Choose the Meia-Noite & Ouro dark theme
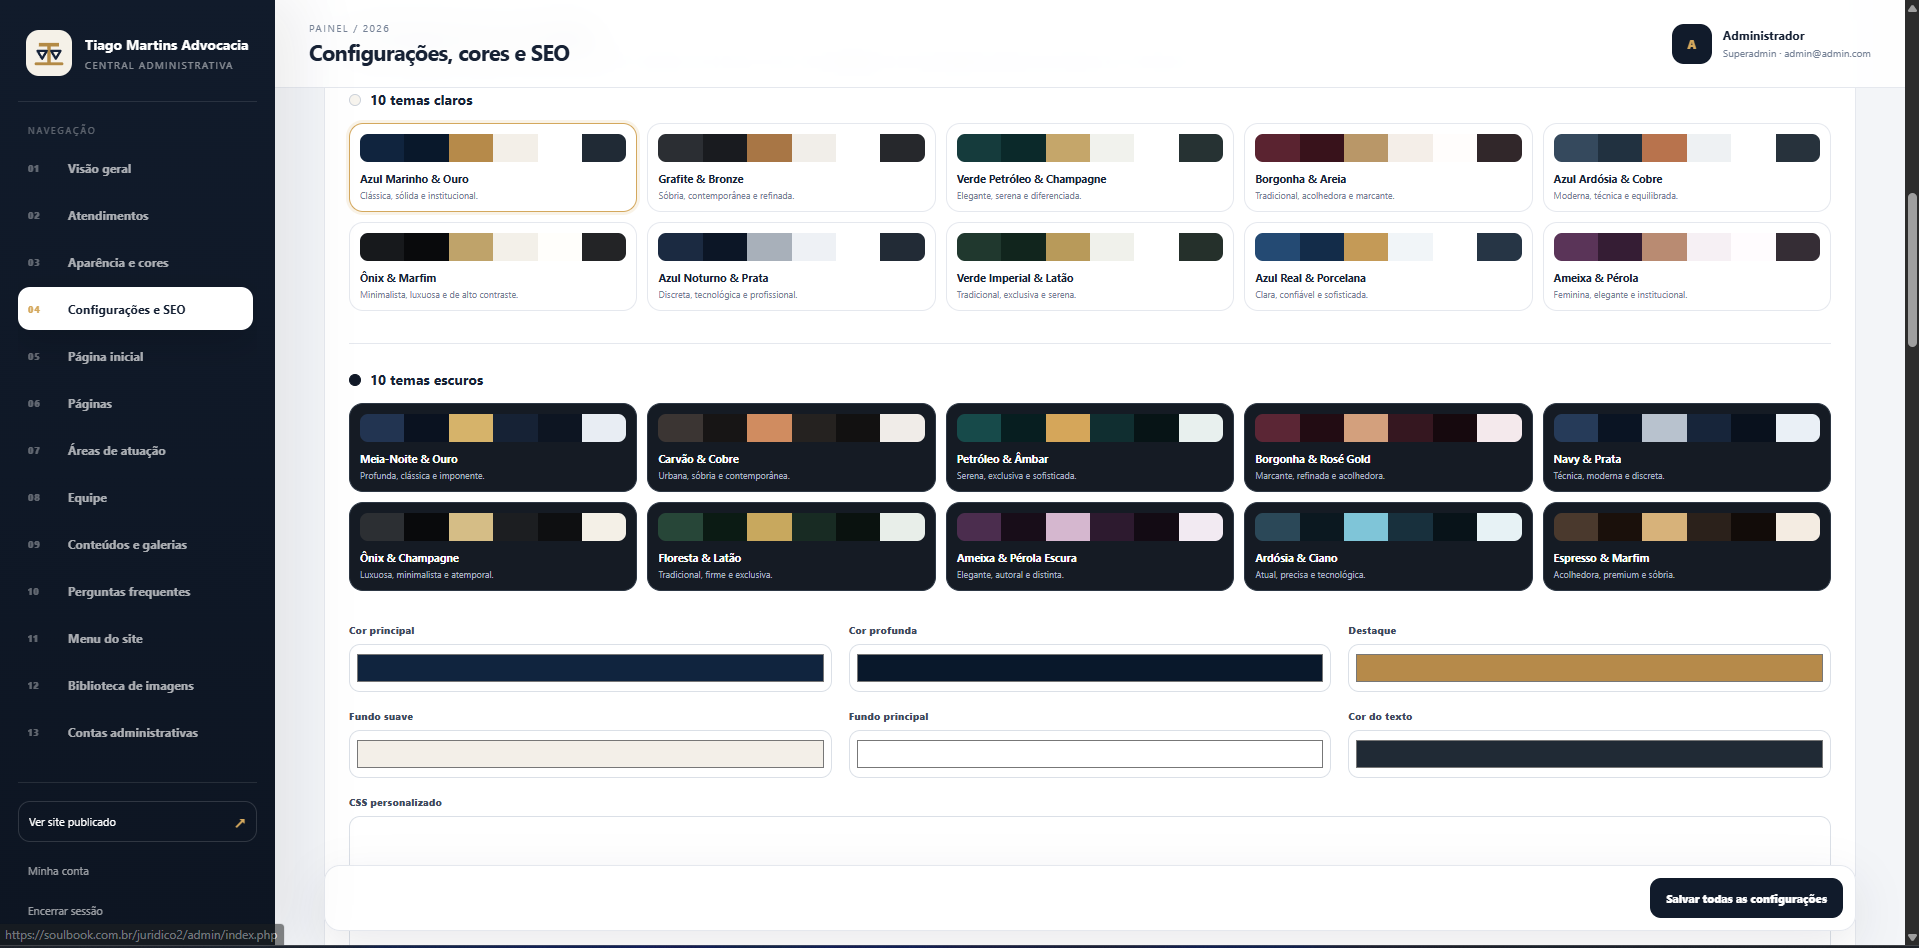This screenshot has width=1919, height=948. pyautogui.click(x=492, y=448)
